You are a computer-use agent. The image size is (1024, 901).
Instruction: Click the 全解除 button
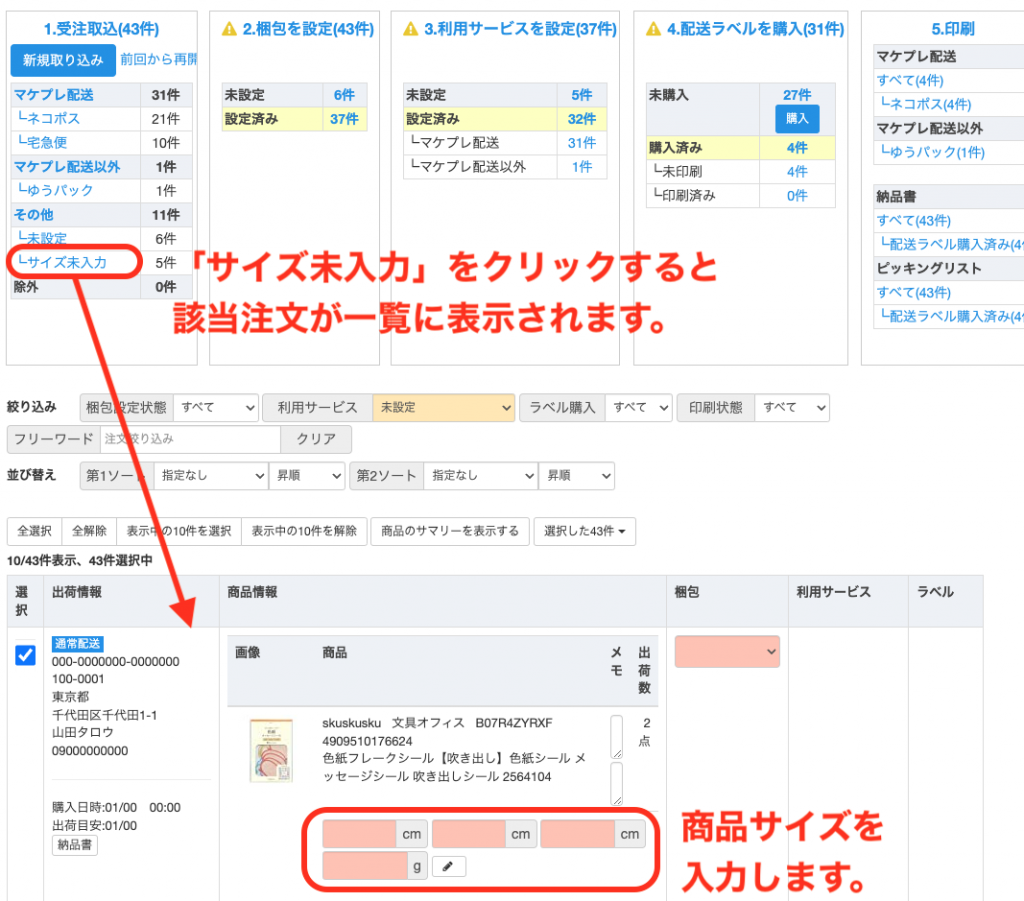89,531
